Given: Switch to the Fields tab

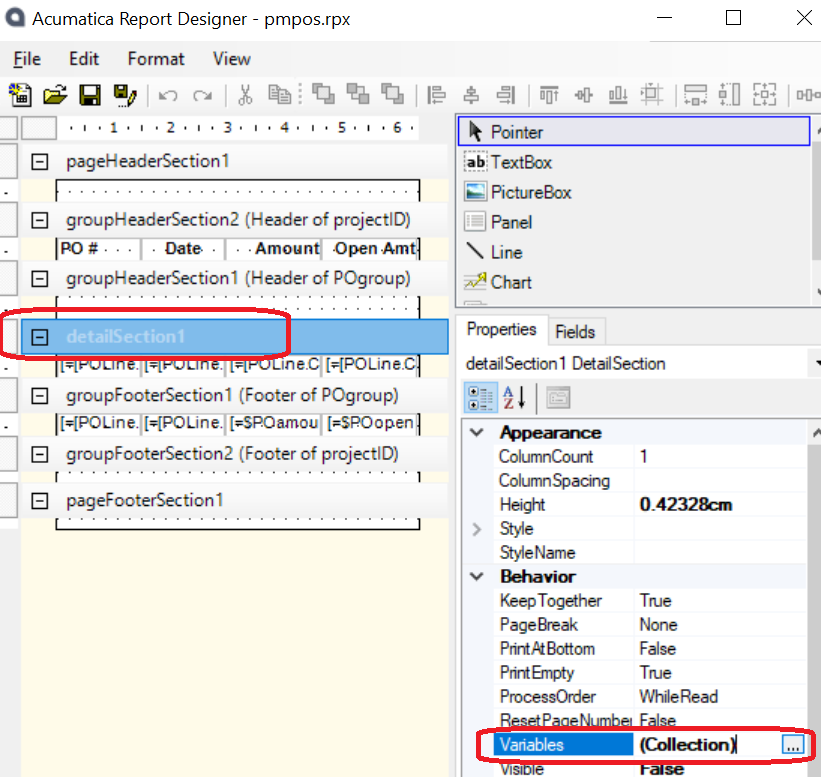Looking at the screenshot, I should (x=575, y=331).
